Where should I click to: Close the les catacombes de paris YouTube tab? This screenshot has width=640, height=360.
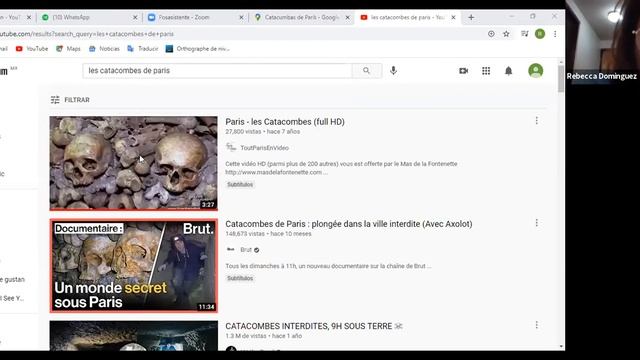(x=453, y=17)
